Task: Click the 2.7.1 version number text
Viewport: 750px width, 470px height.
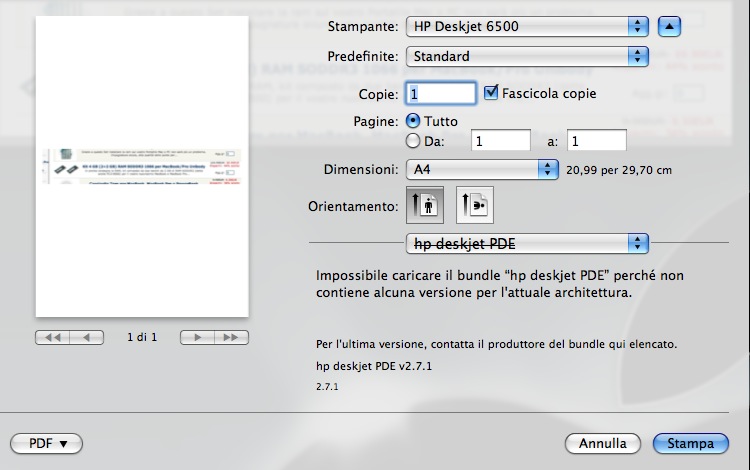Action: pos(327,387)
